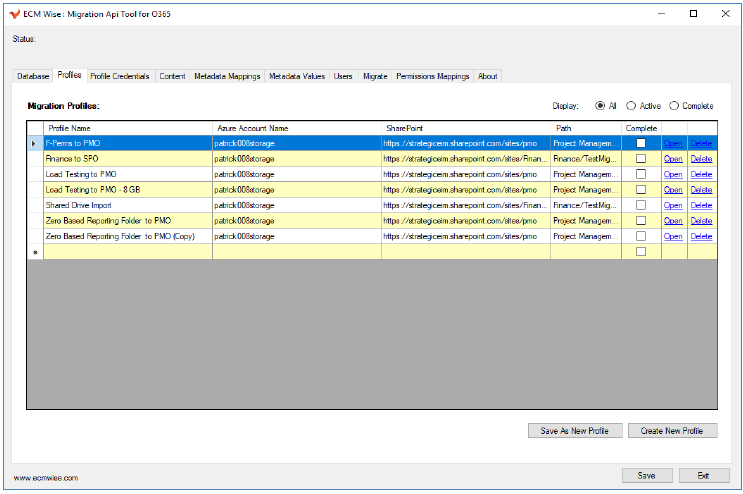Select the All display radio button
Image resolution: width=743 pixels, height=494 pixels.
point(600,106)
